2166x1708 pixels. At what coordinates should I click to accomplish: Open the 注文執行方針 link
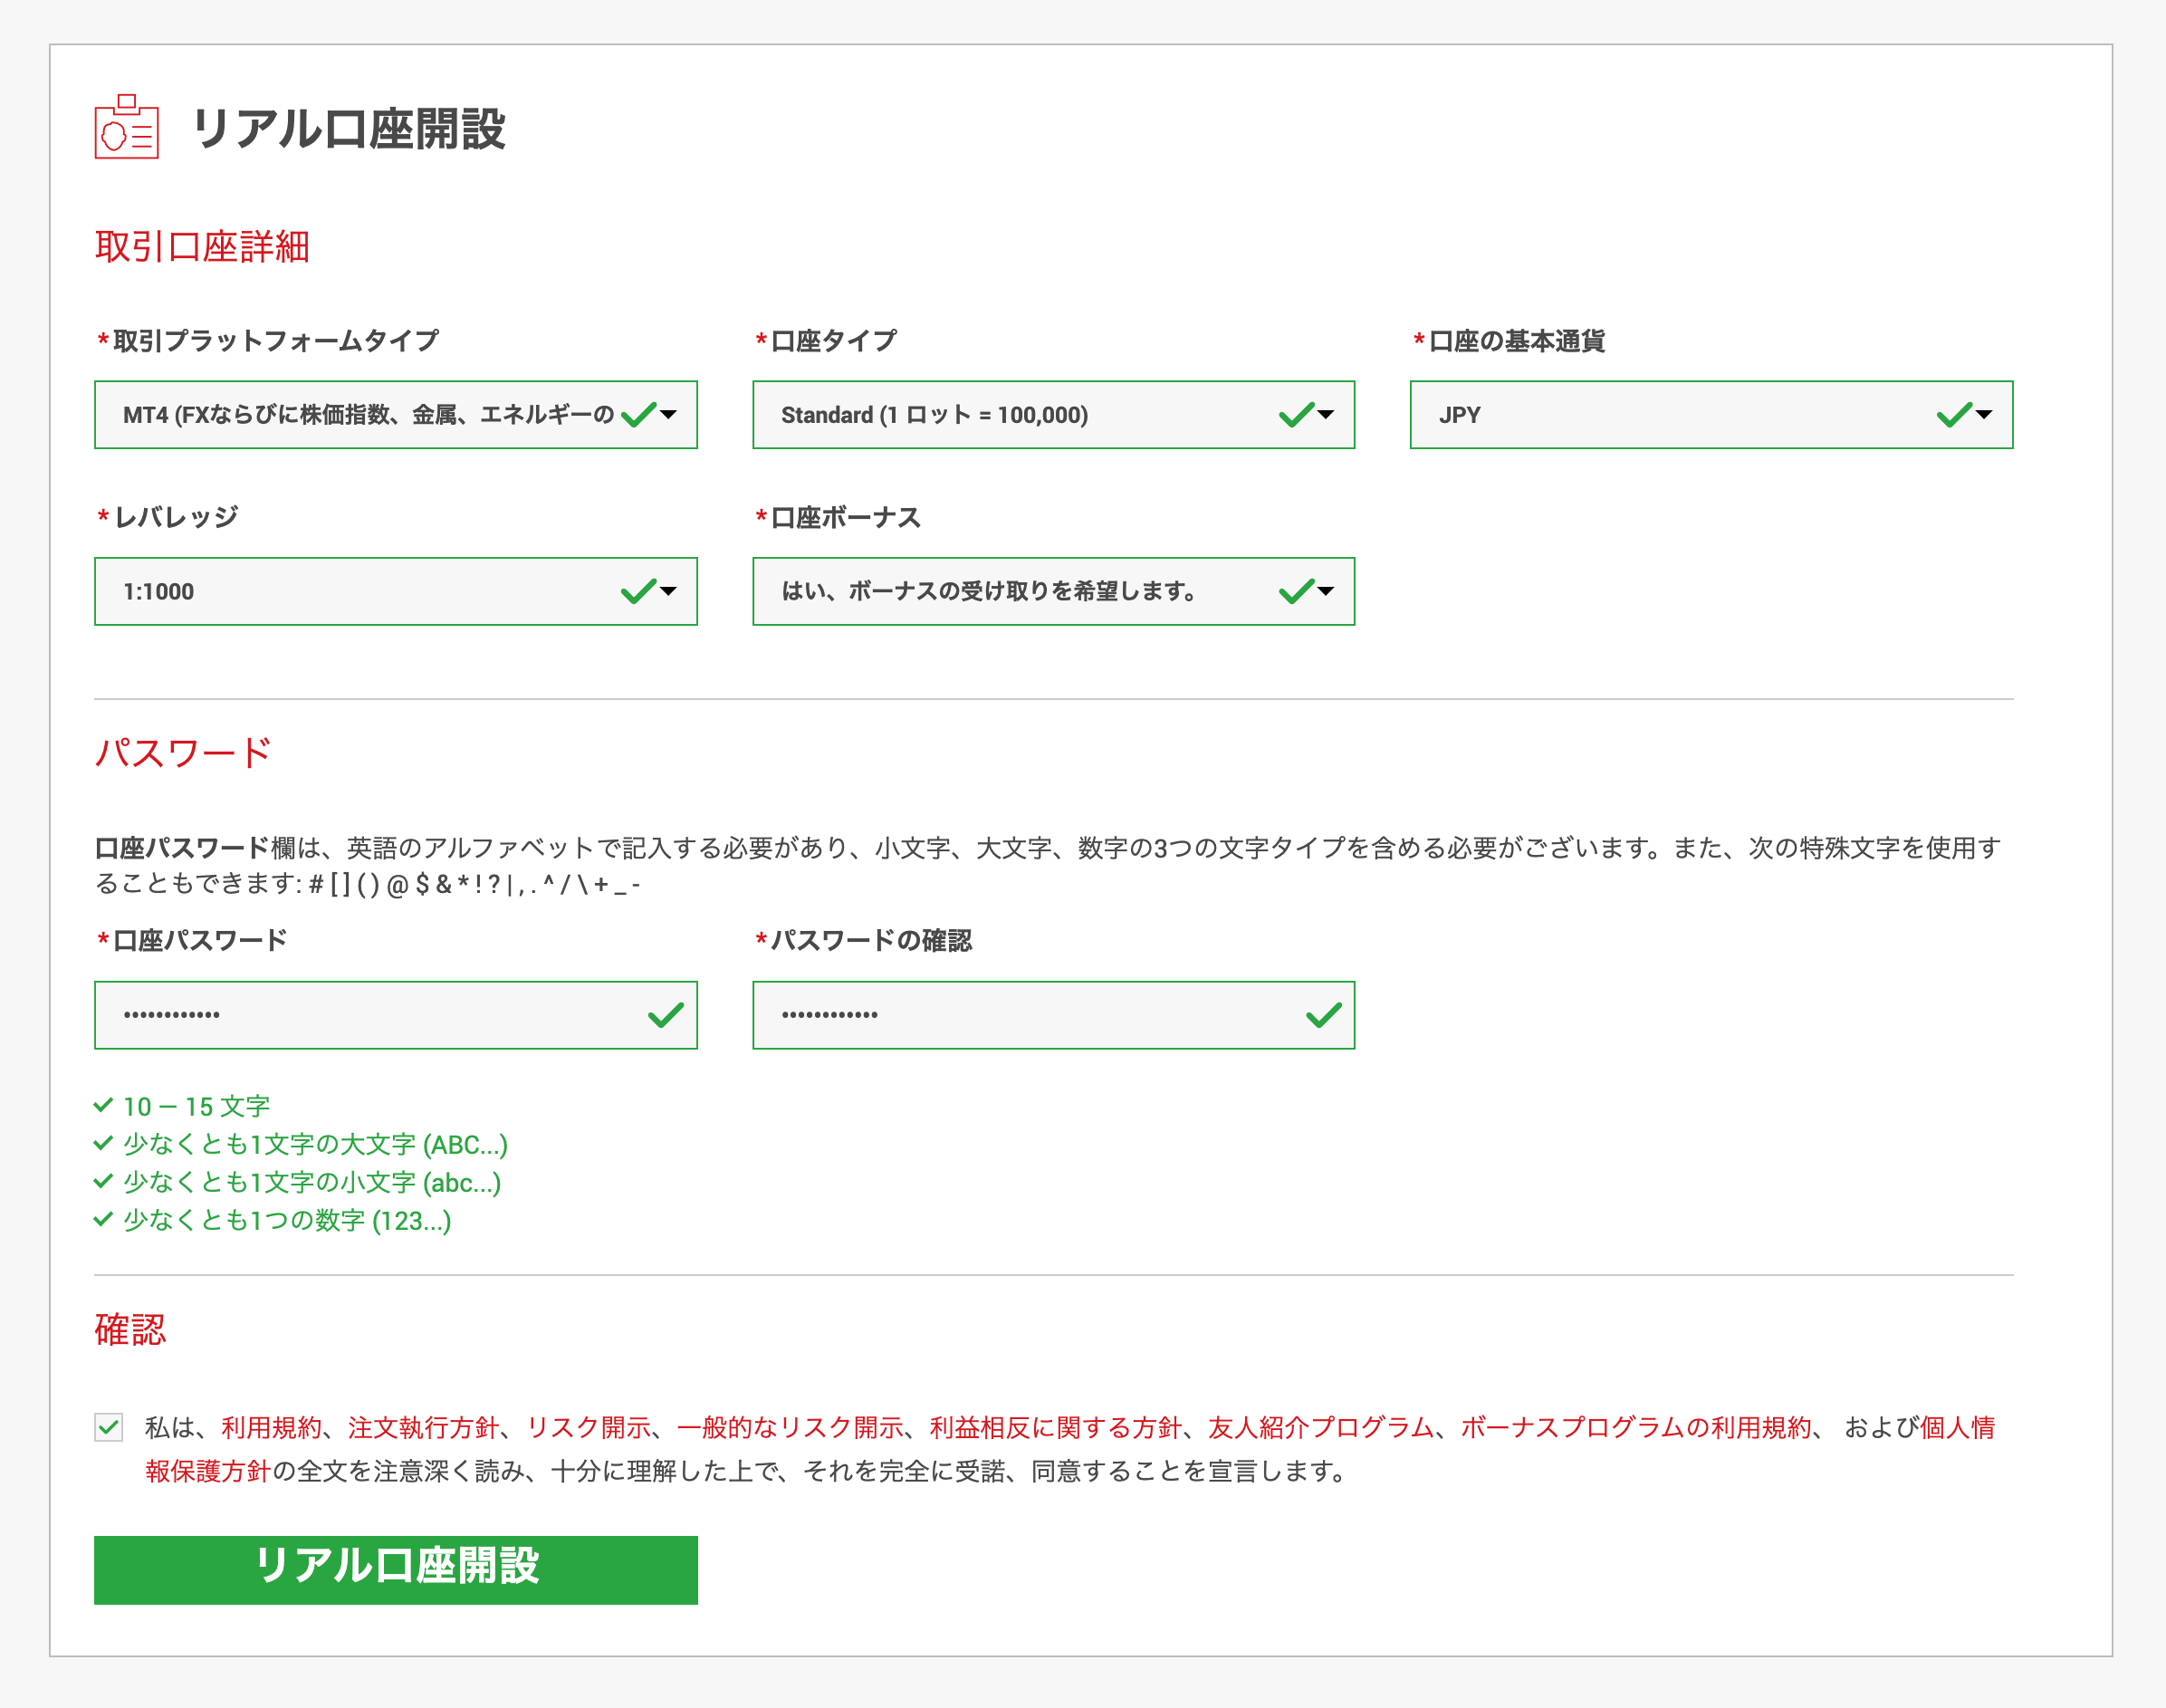423,1427
